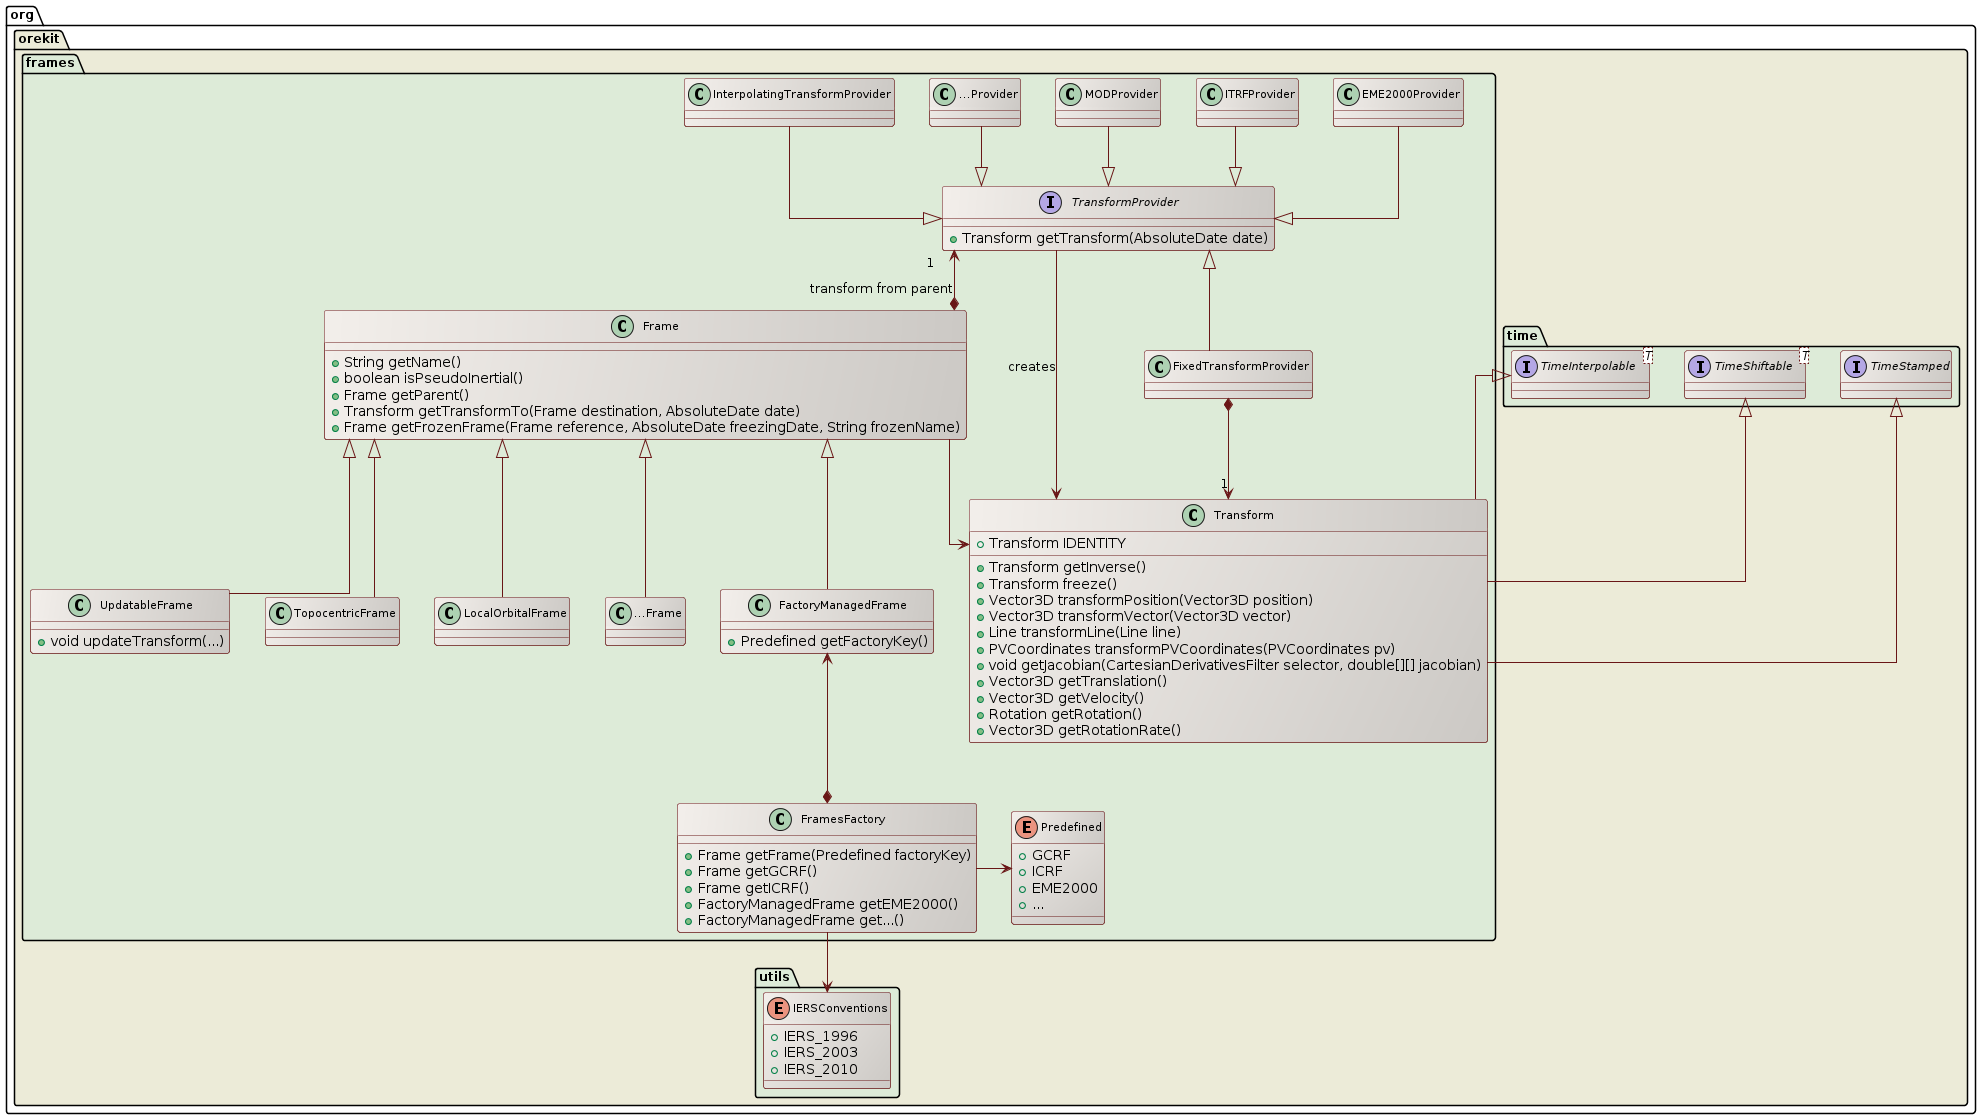This screenshot has height=1119, width=1981.
Task: Click the Transform IDENTITY field
Action: click(x=1056, y=544)
